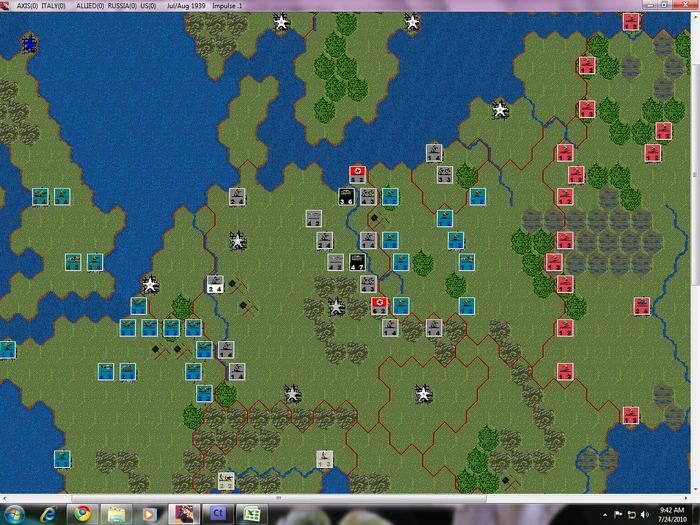Select the white unit counter marked 2 4
The height and width of the screenshot is (525, 700).
215,284
